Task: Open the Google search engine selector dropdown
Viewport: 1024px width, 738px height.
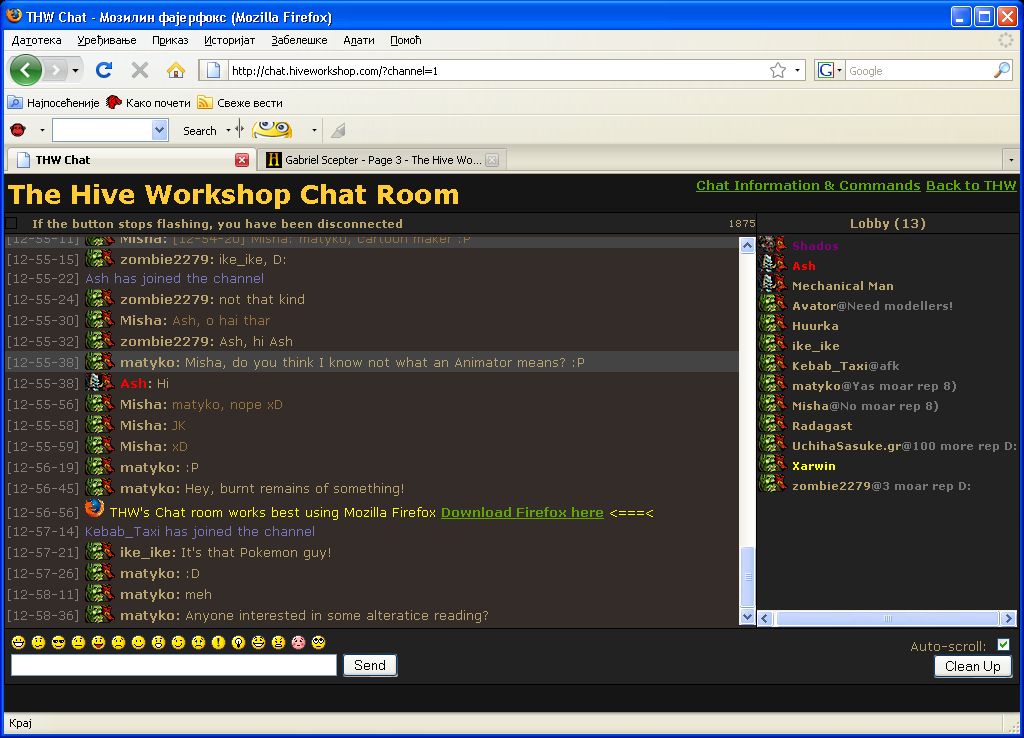Action: point(839,71)
